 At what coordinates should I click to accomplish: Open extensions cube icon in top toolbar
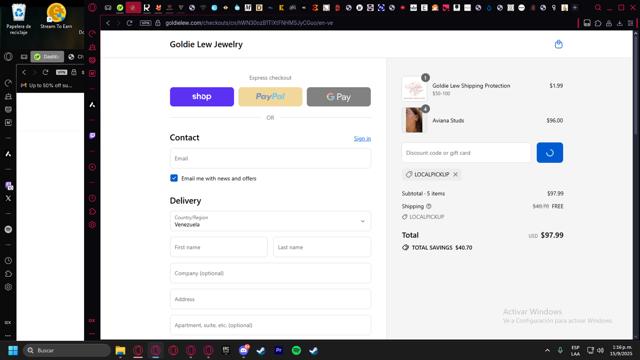(x=598, y=23)
